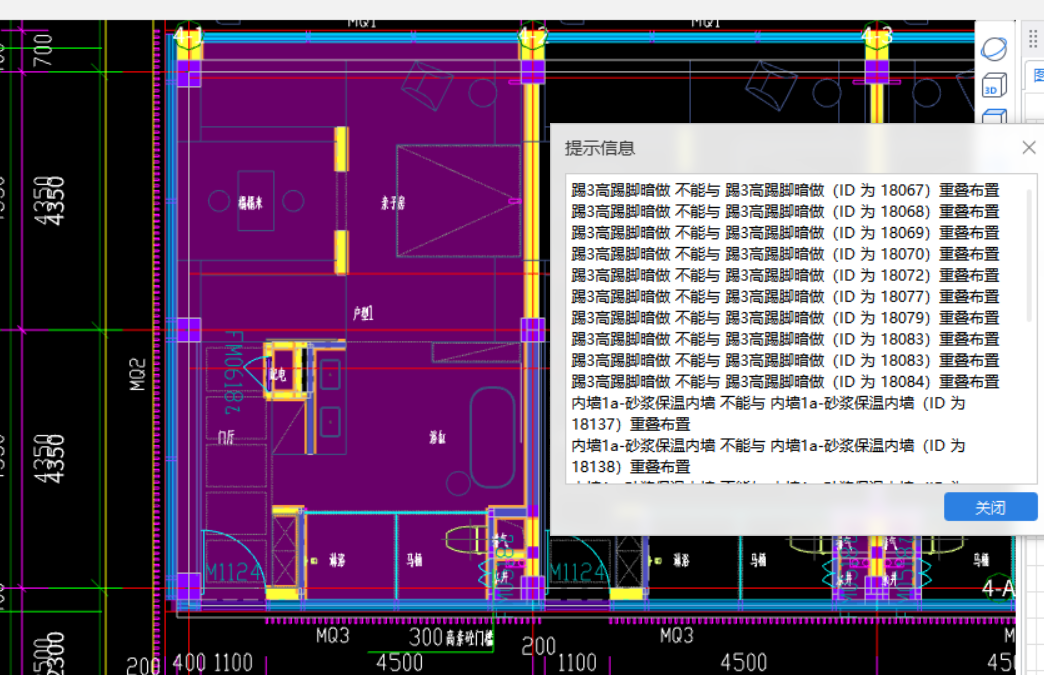Click the FM0618乙 door label in the drawing
This screenshot has width=1044, height=675.
(233, 373)
